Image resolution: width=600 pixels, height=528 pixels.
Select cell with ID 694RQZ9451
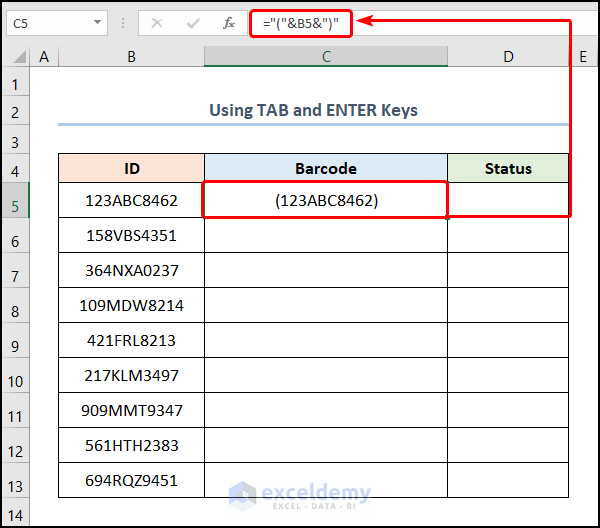click(132, 481)
